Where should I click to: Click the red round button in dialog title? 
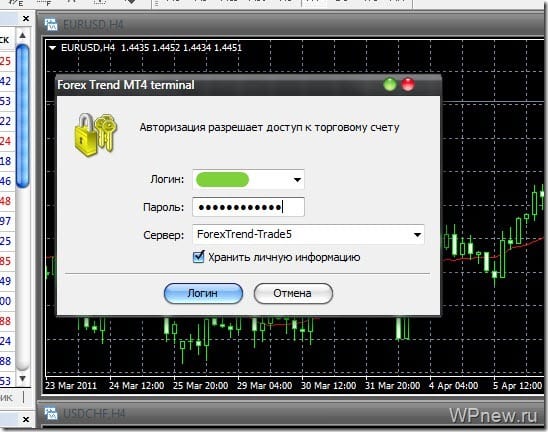point(408,85)
